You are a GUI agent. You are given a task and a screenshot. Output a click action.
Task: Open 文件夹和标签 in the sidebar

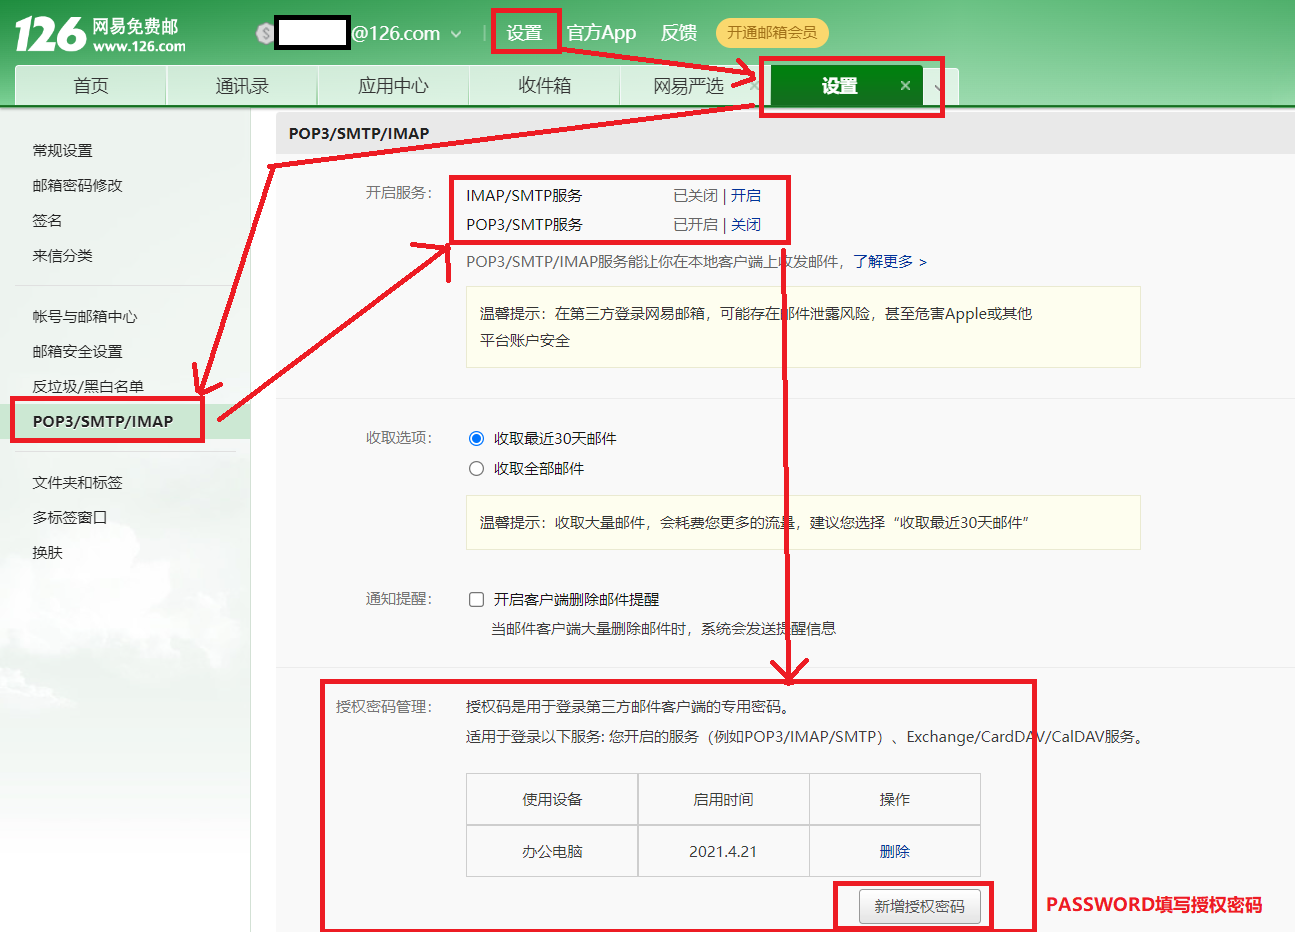(x=77, y=482)
